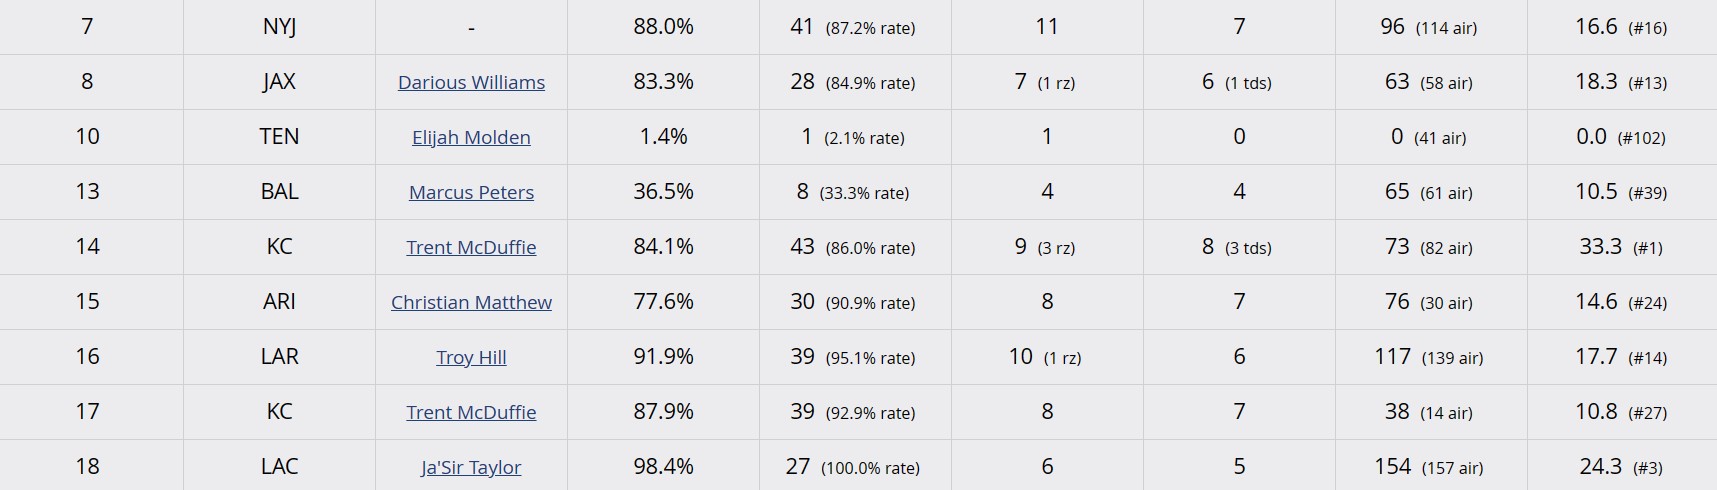Open Christian Matthew player link
This screenshot has height=490, width=1717.
(471, 303)
